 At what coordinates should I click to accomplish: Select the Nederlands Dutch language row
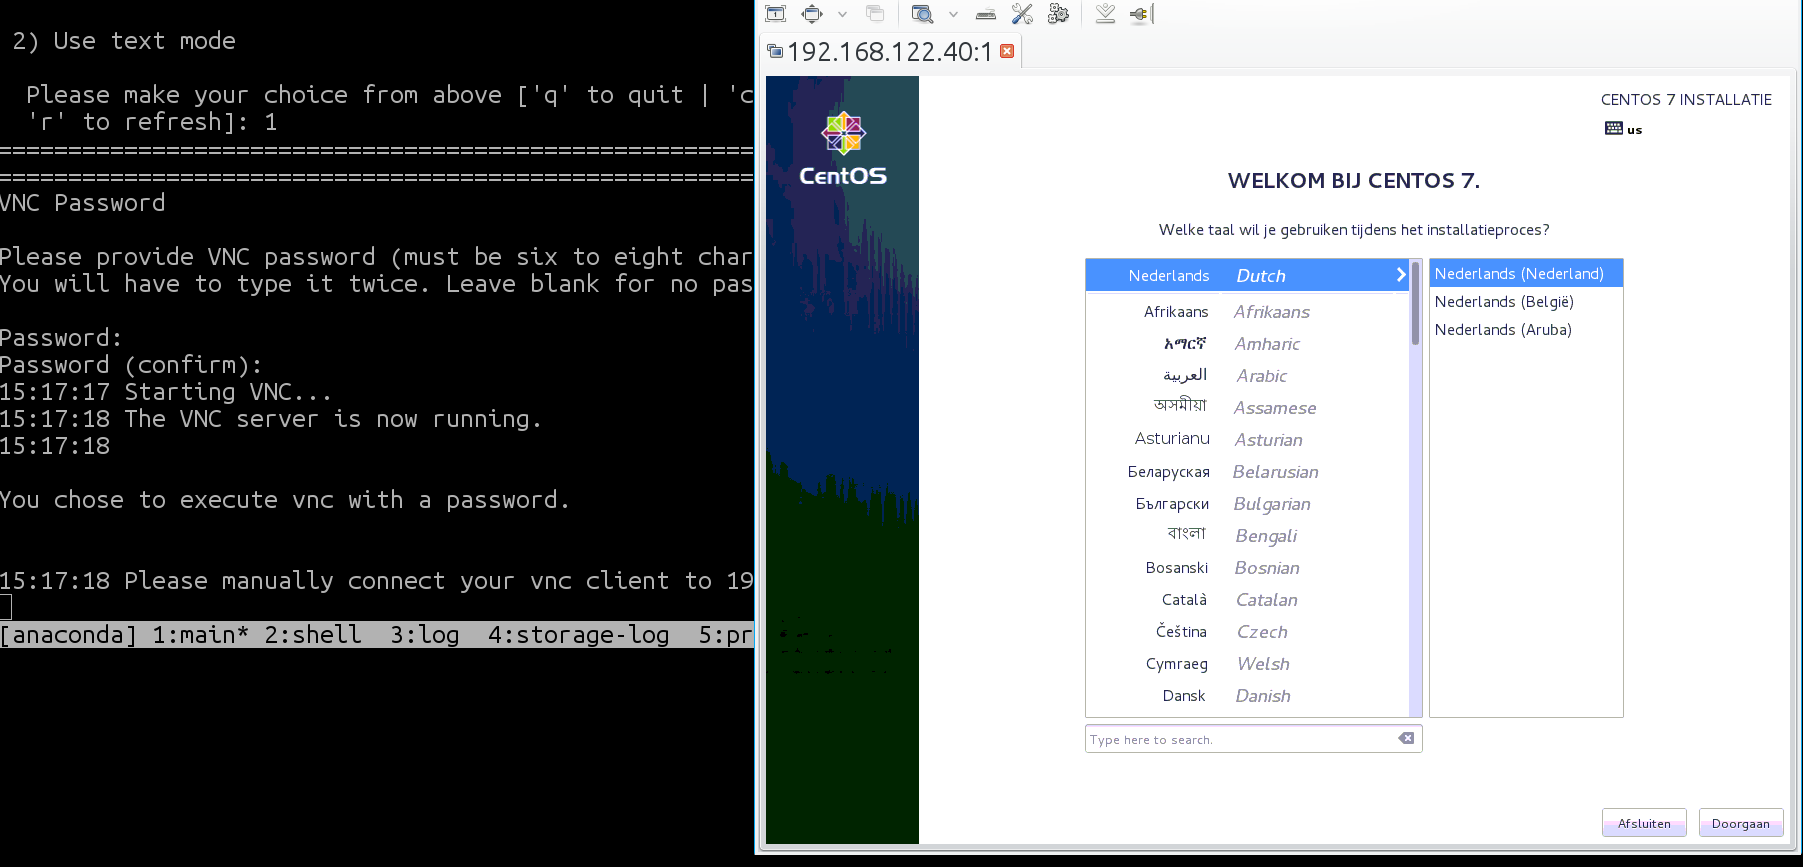(x=1247, y=275)
